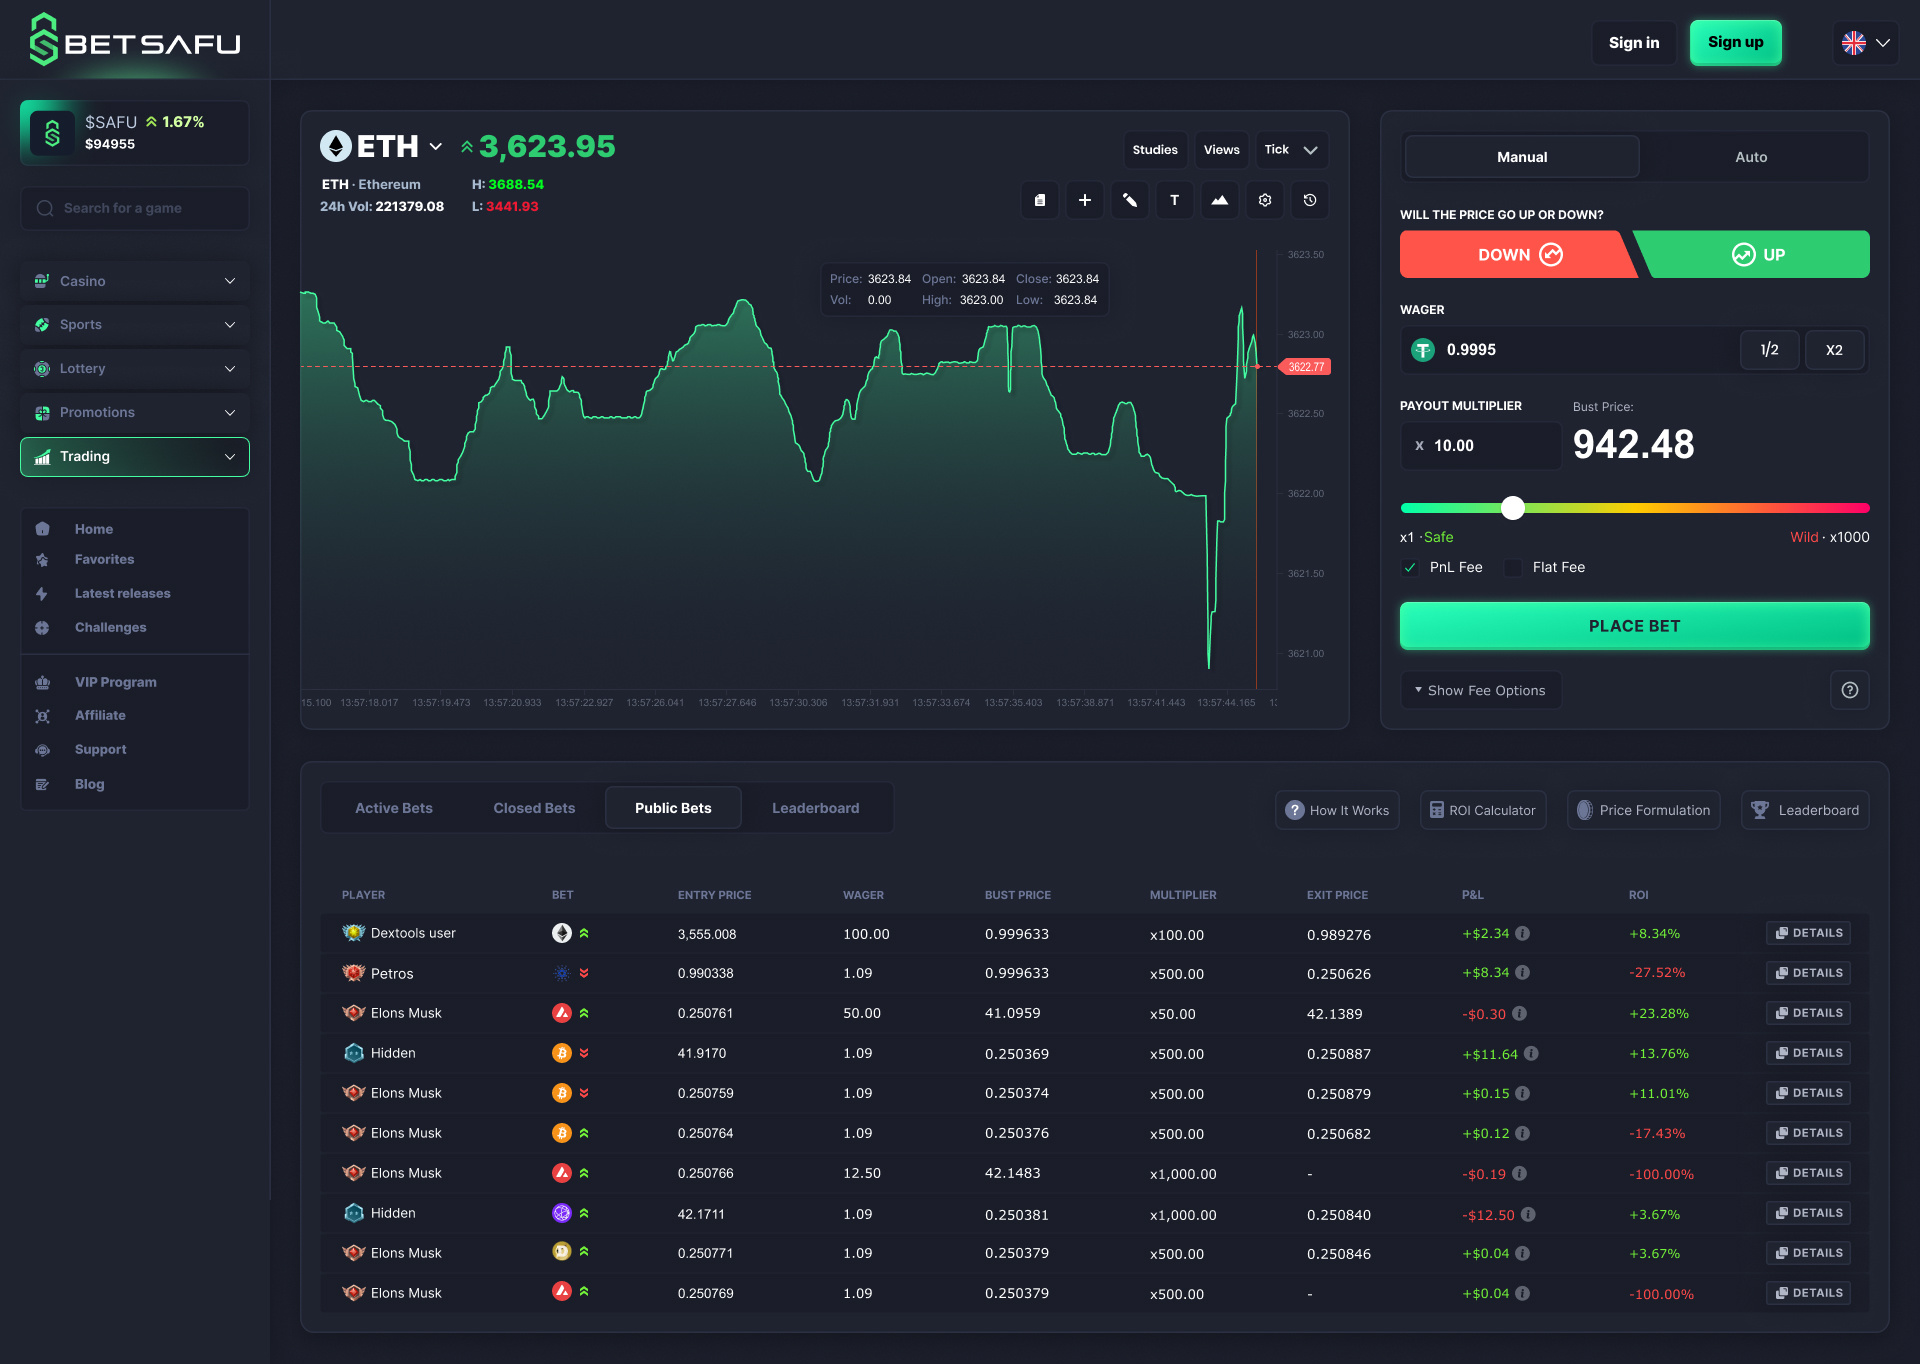
Task: Click the add indicator plus icon
Action: tap(1084, 200)
